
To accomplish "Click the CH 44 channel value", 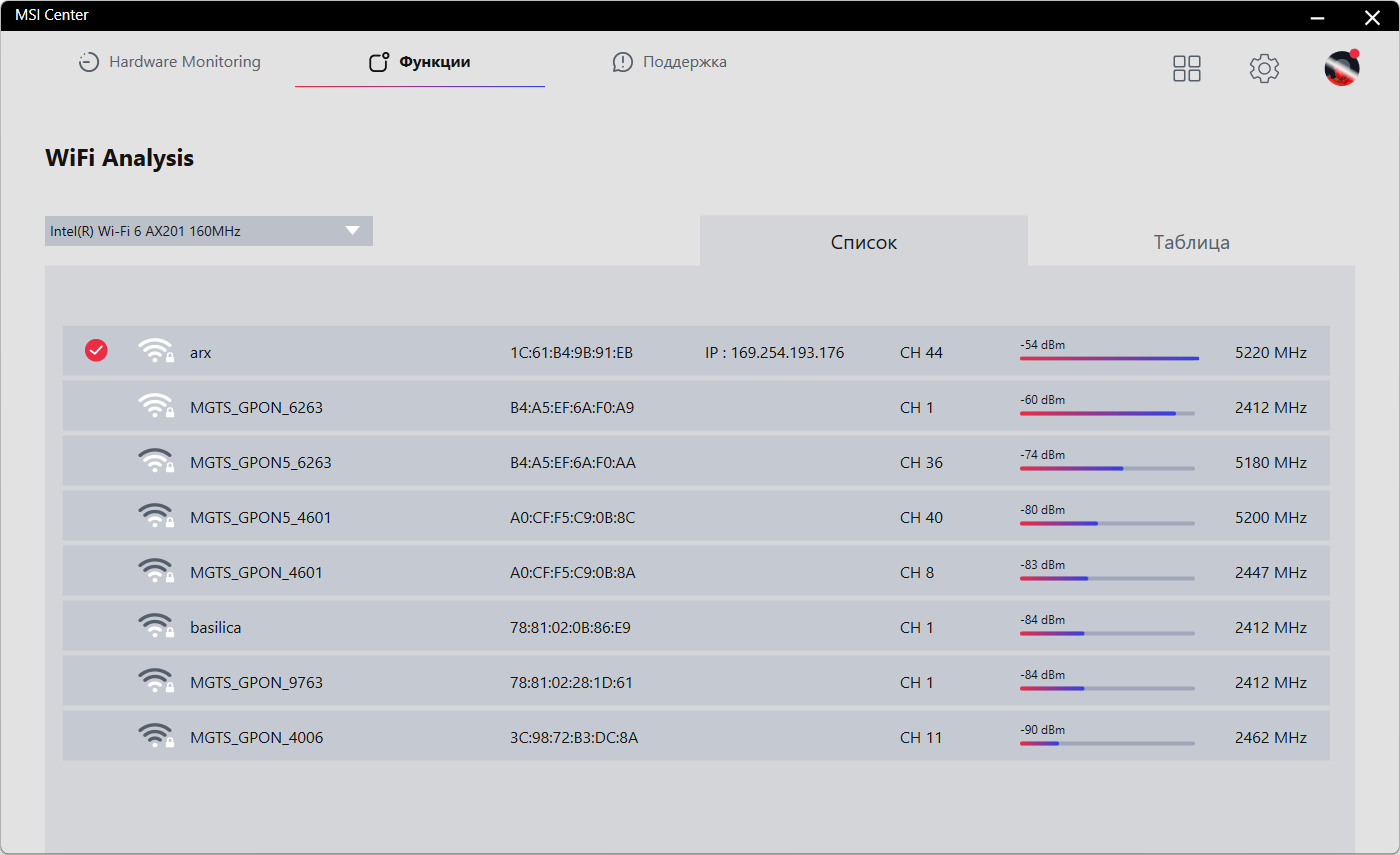I will [x=921, y=353].
